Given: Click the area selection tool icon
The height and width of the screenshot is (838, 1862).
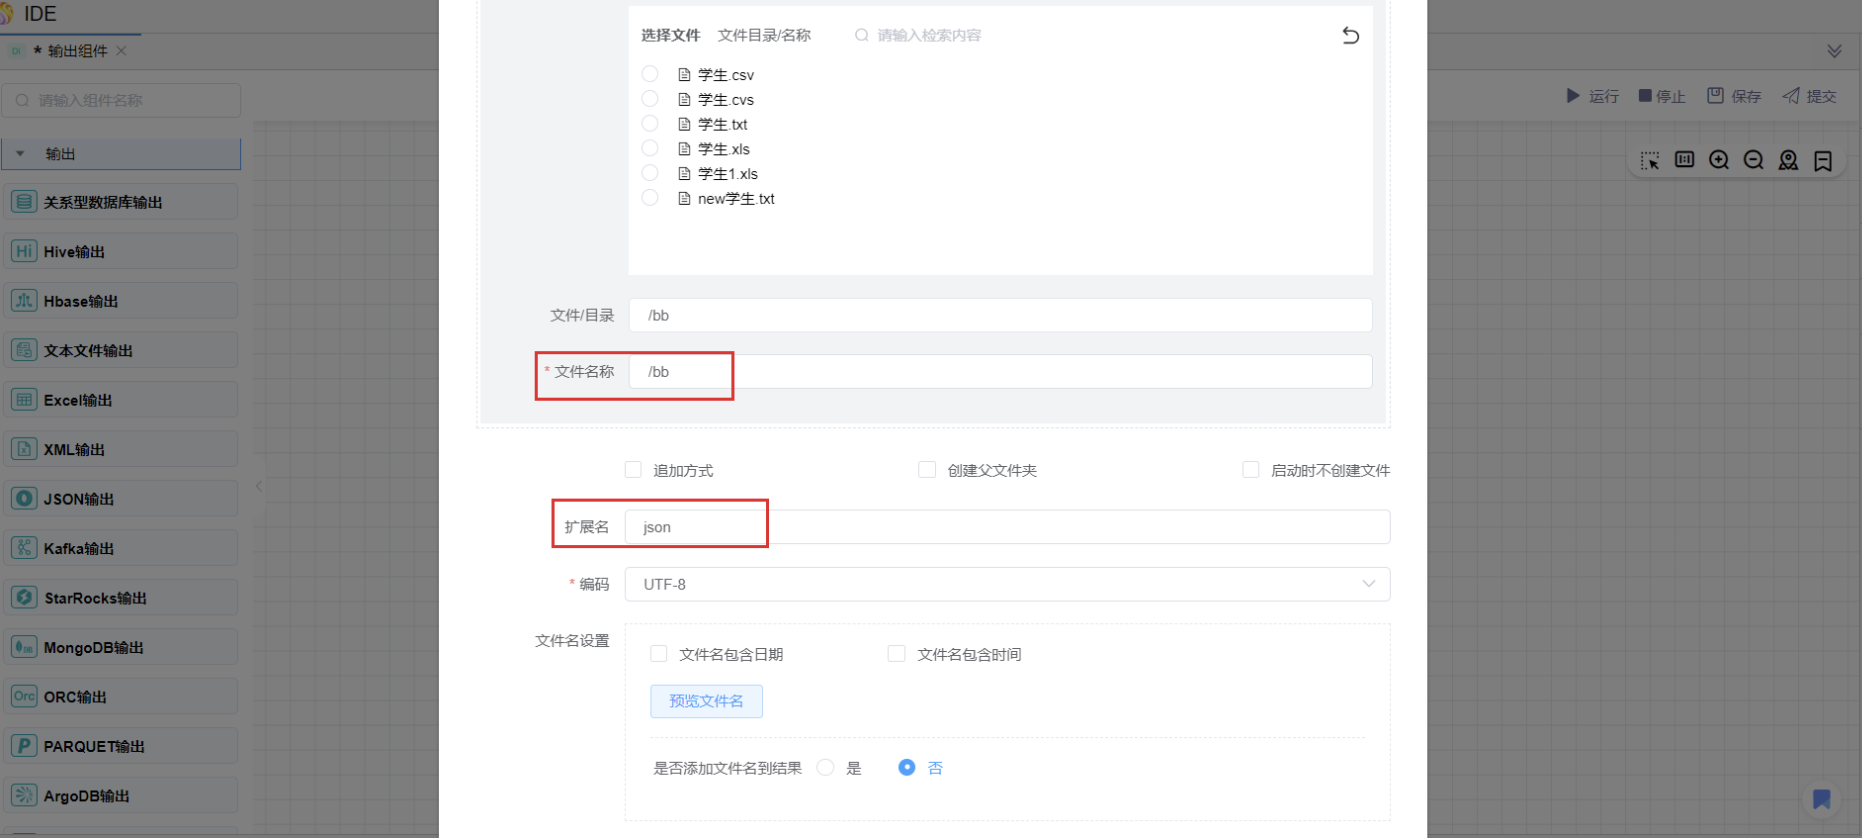Looking at the screenshot, I should coord(1650,160).
